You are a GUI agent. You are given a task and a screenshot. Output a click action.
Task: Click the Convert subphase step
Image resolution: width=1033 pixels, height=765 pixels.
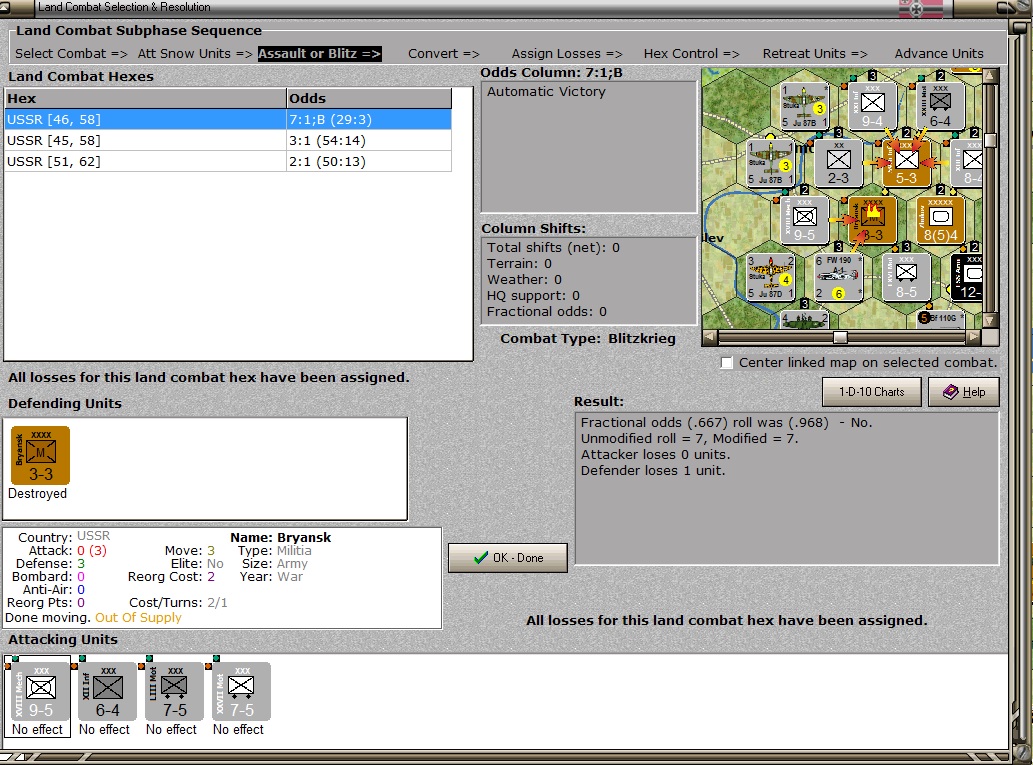(x=443, y=53)
